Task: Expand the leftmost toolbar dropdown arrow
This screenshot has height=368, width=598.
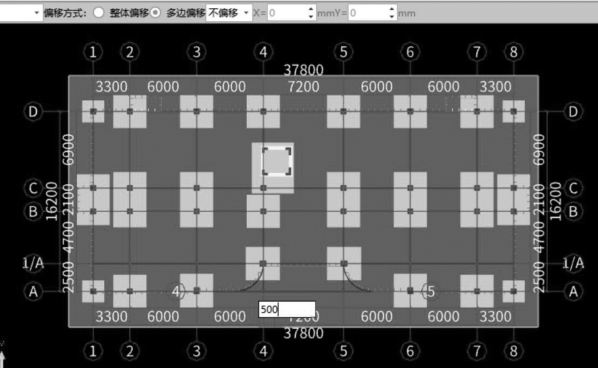Action: (x=37, y=13)
